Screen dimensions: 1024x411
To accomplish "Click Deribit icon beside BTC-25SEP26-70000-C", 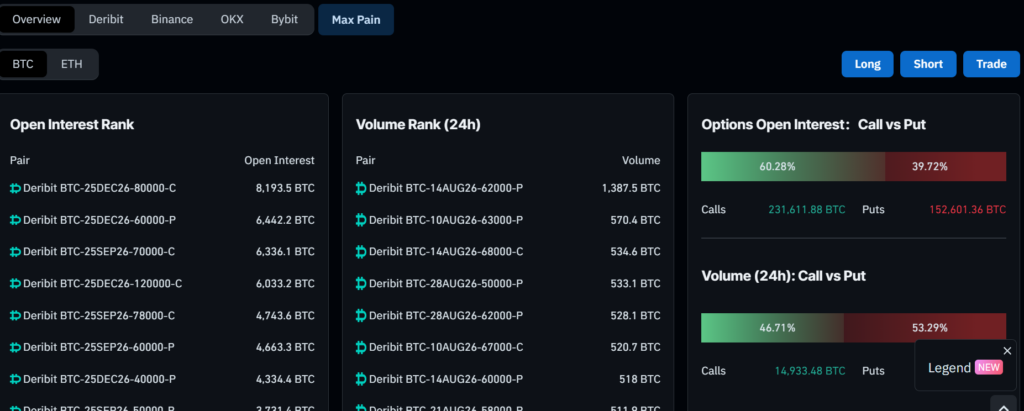I will tap(16, 252).
